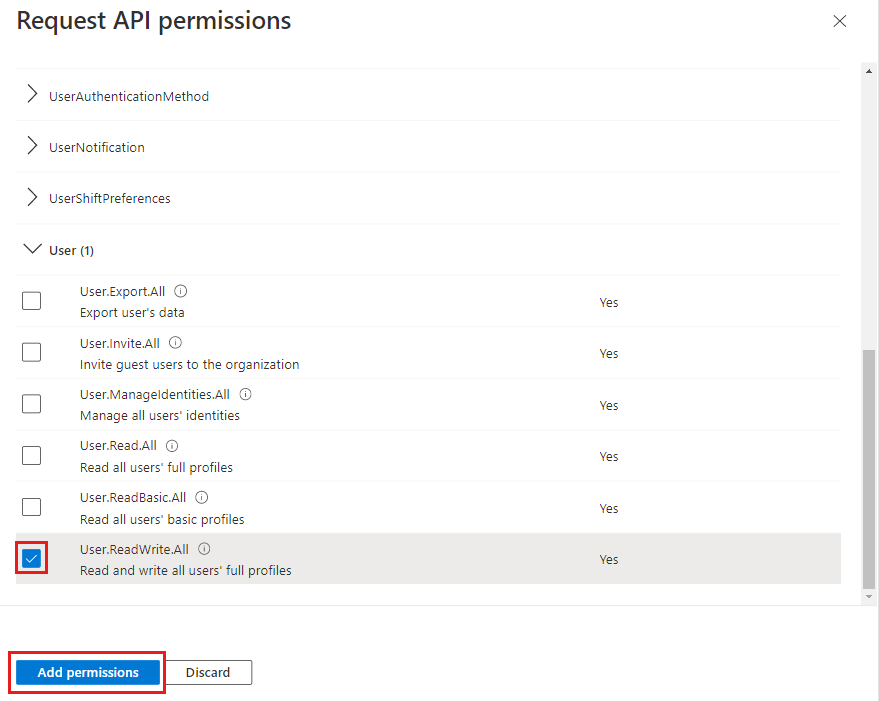Click the User.Invite.All permission name
Screen dimensions: 879x701
[x=120, y=343]
